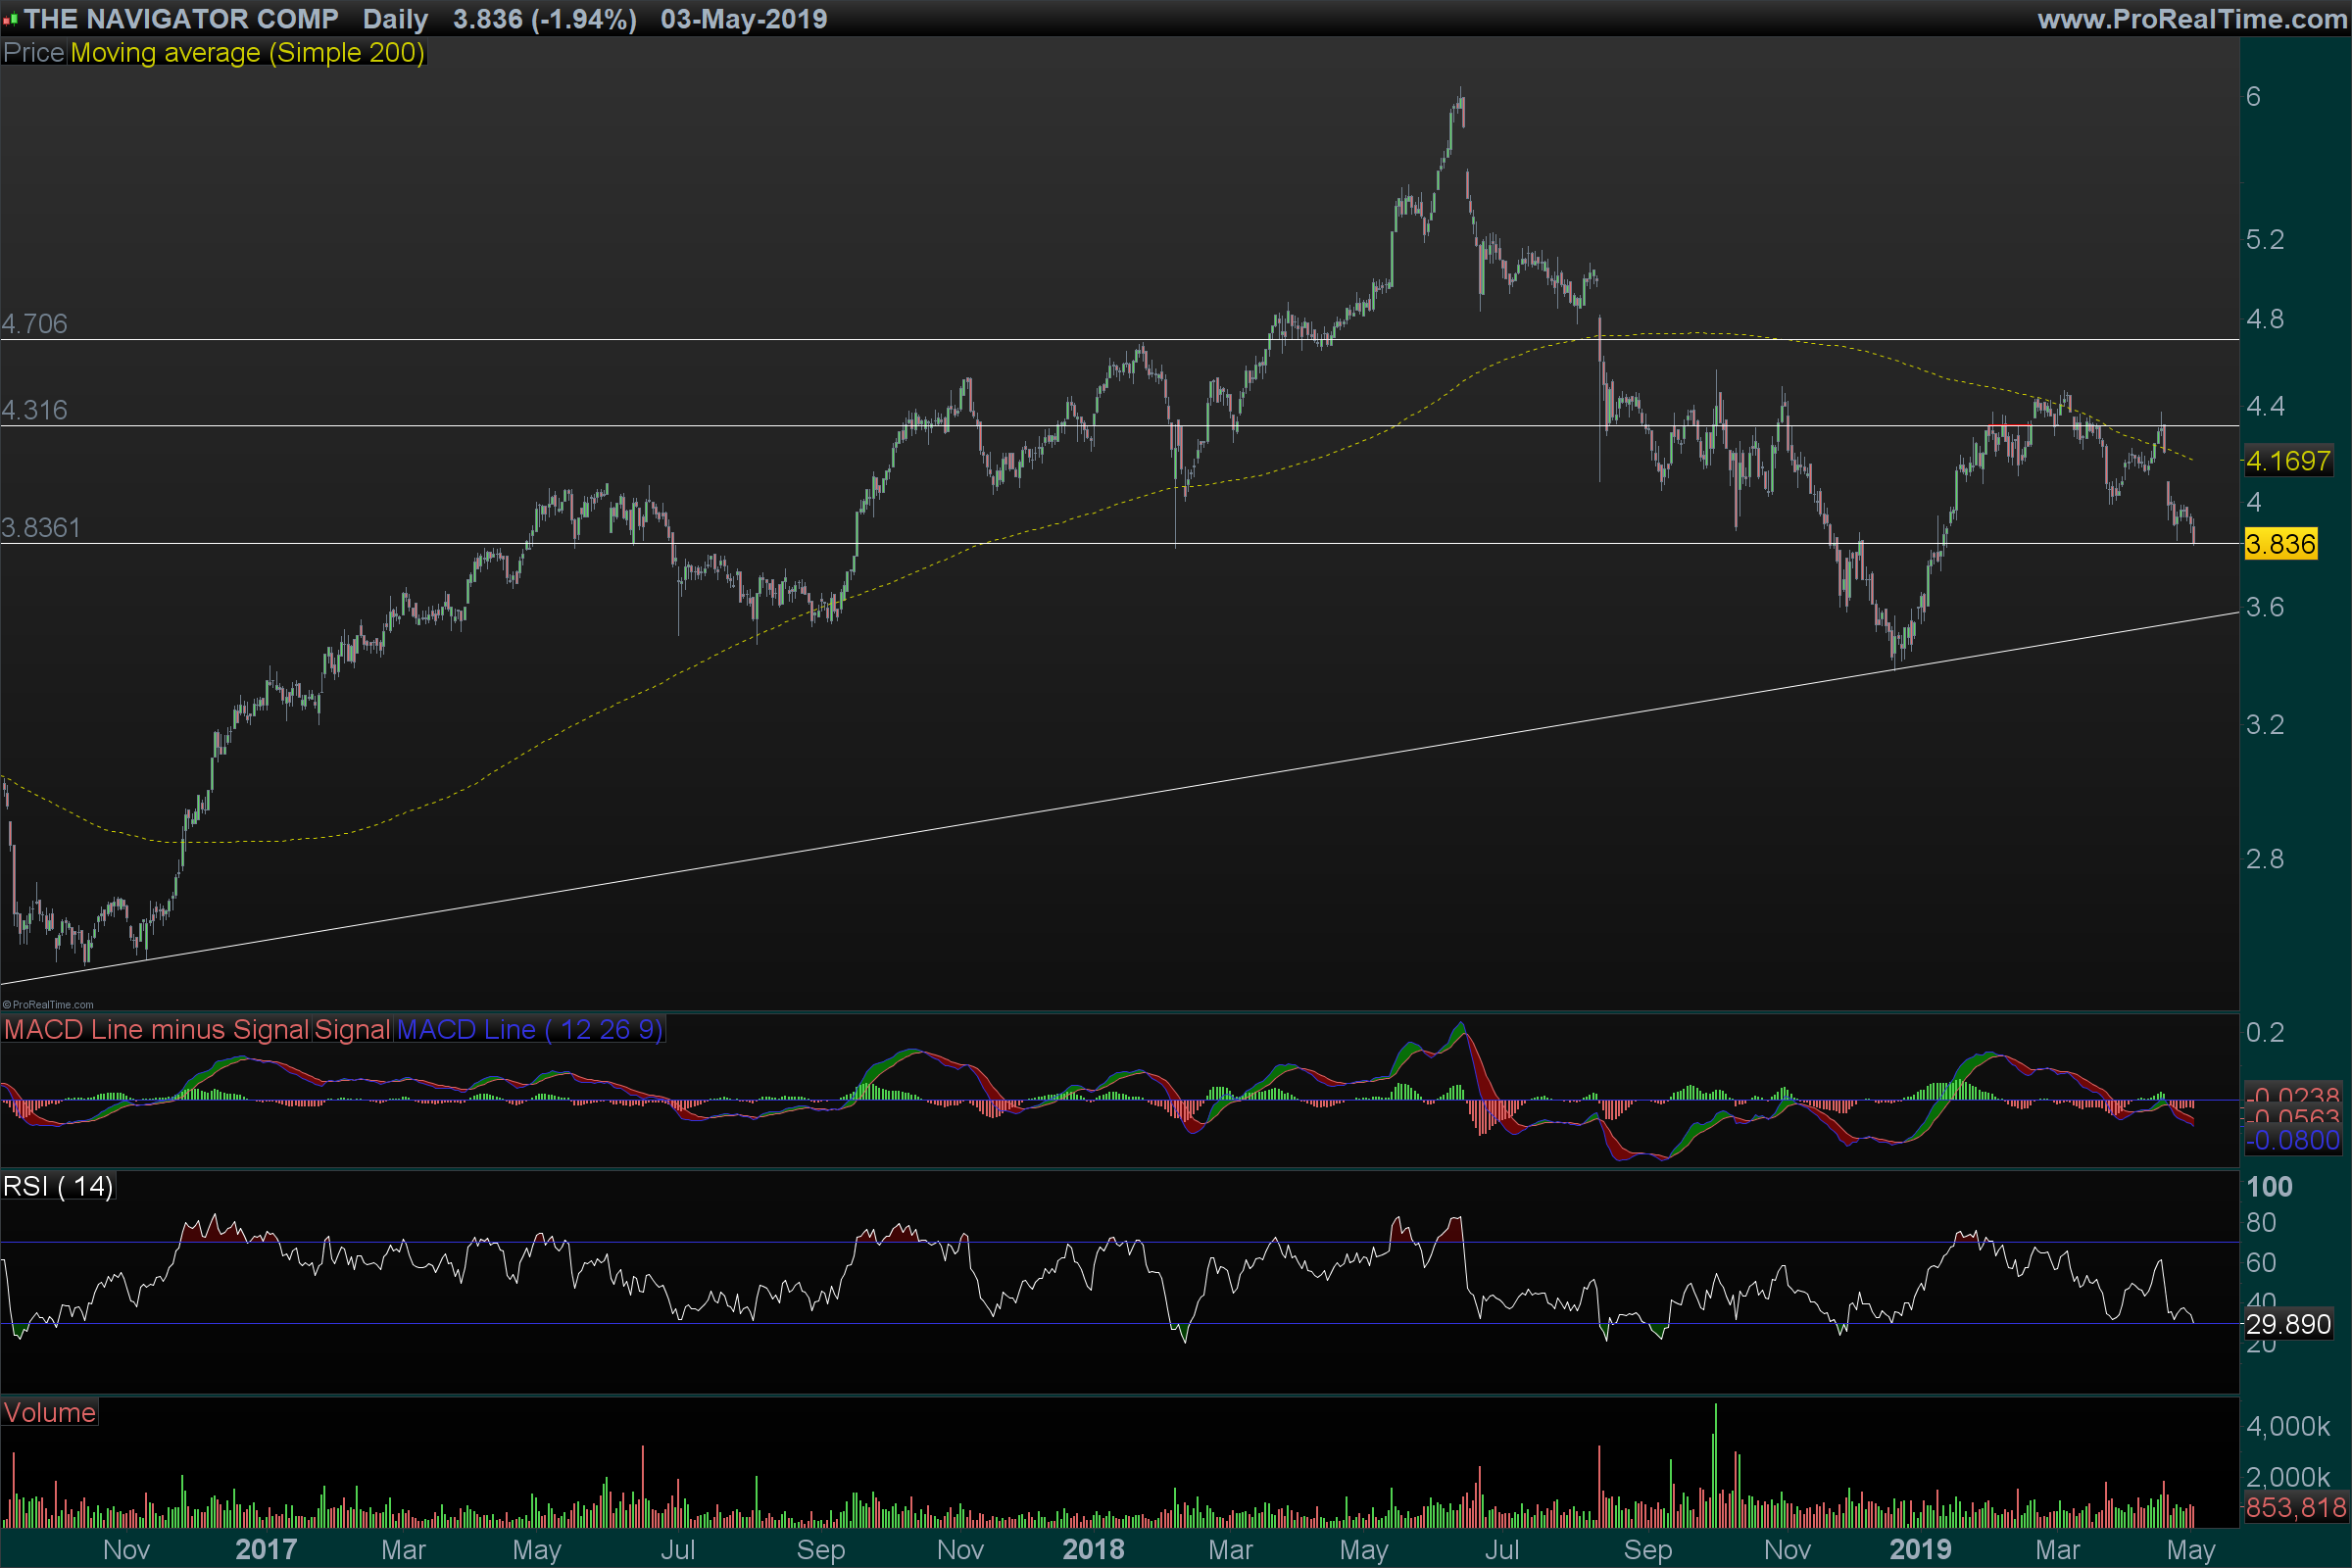Open the www.ProRealTime.com link
Image resolution: width=2352 pixels, height=1568 pixels.
pos(2191,19)
